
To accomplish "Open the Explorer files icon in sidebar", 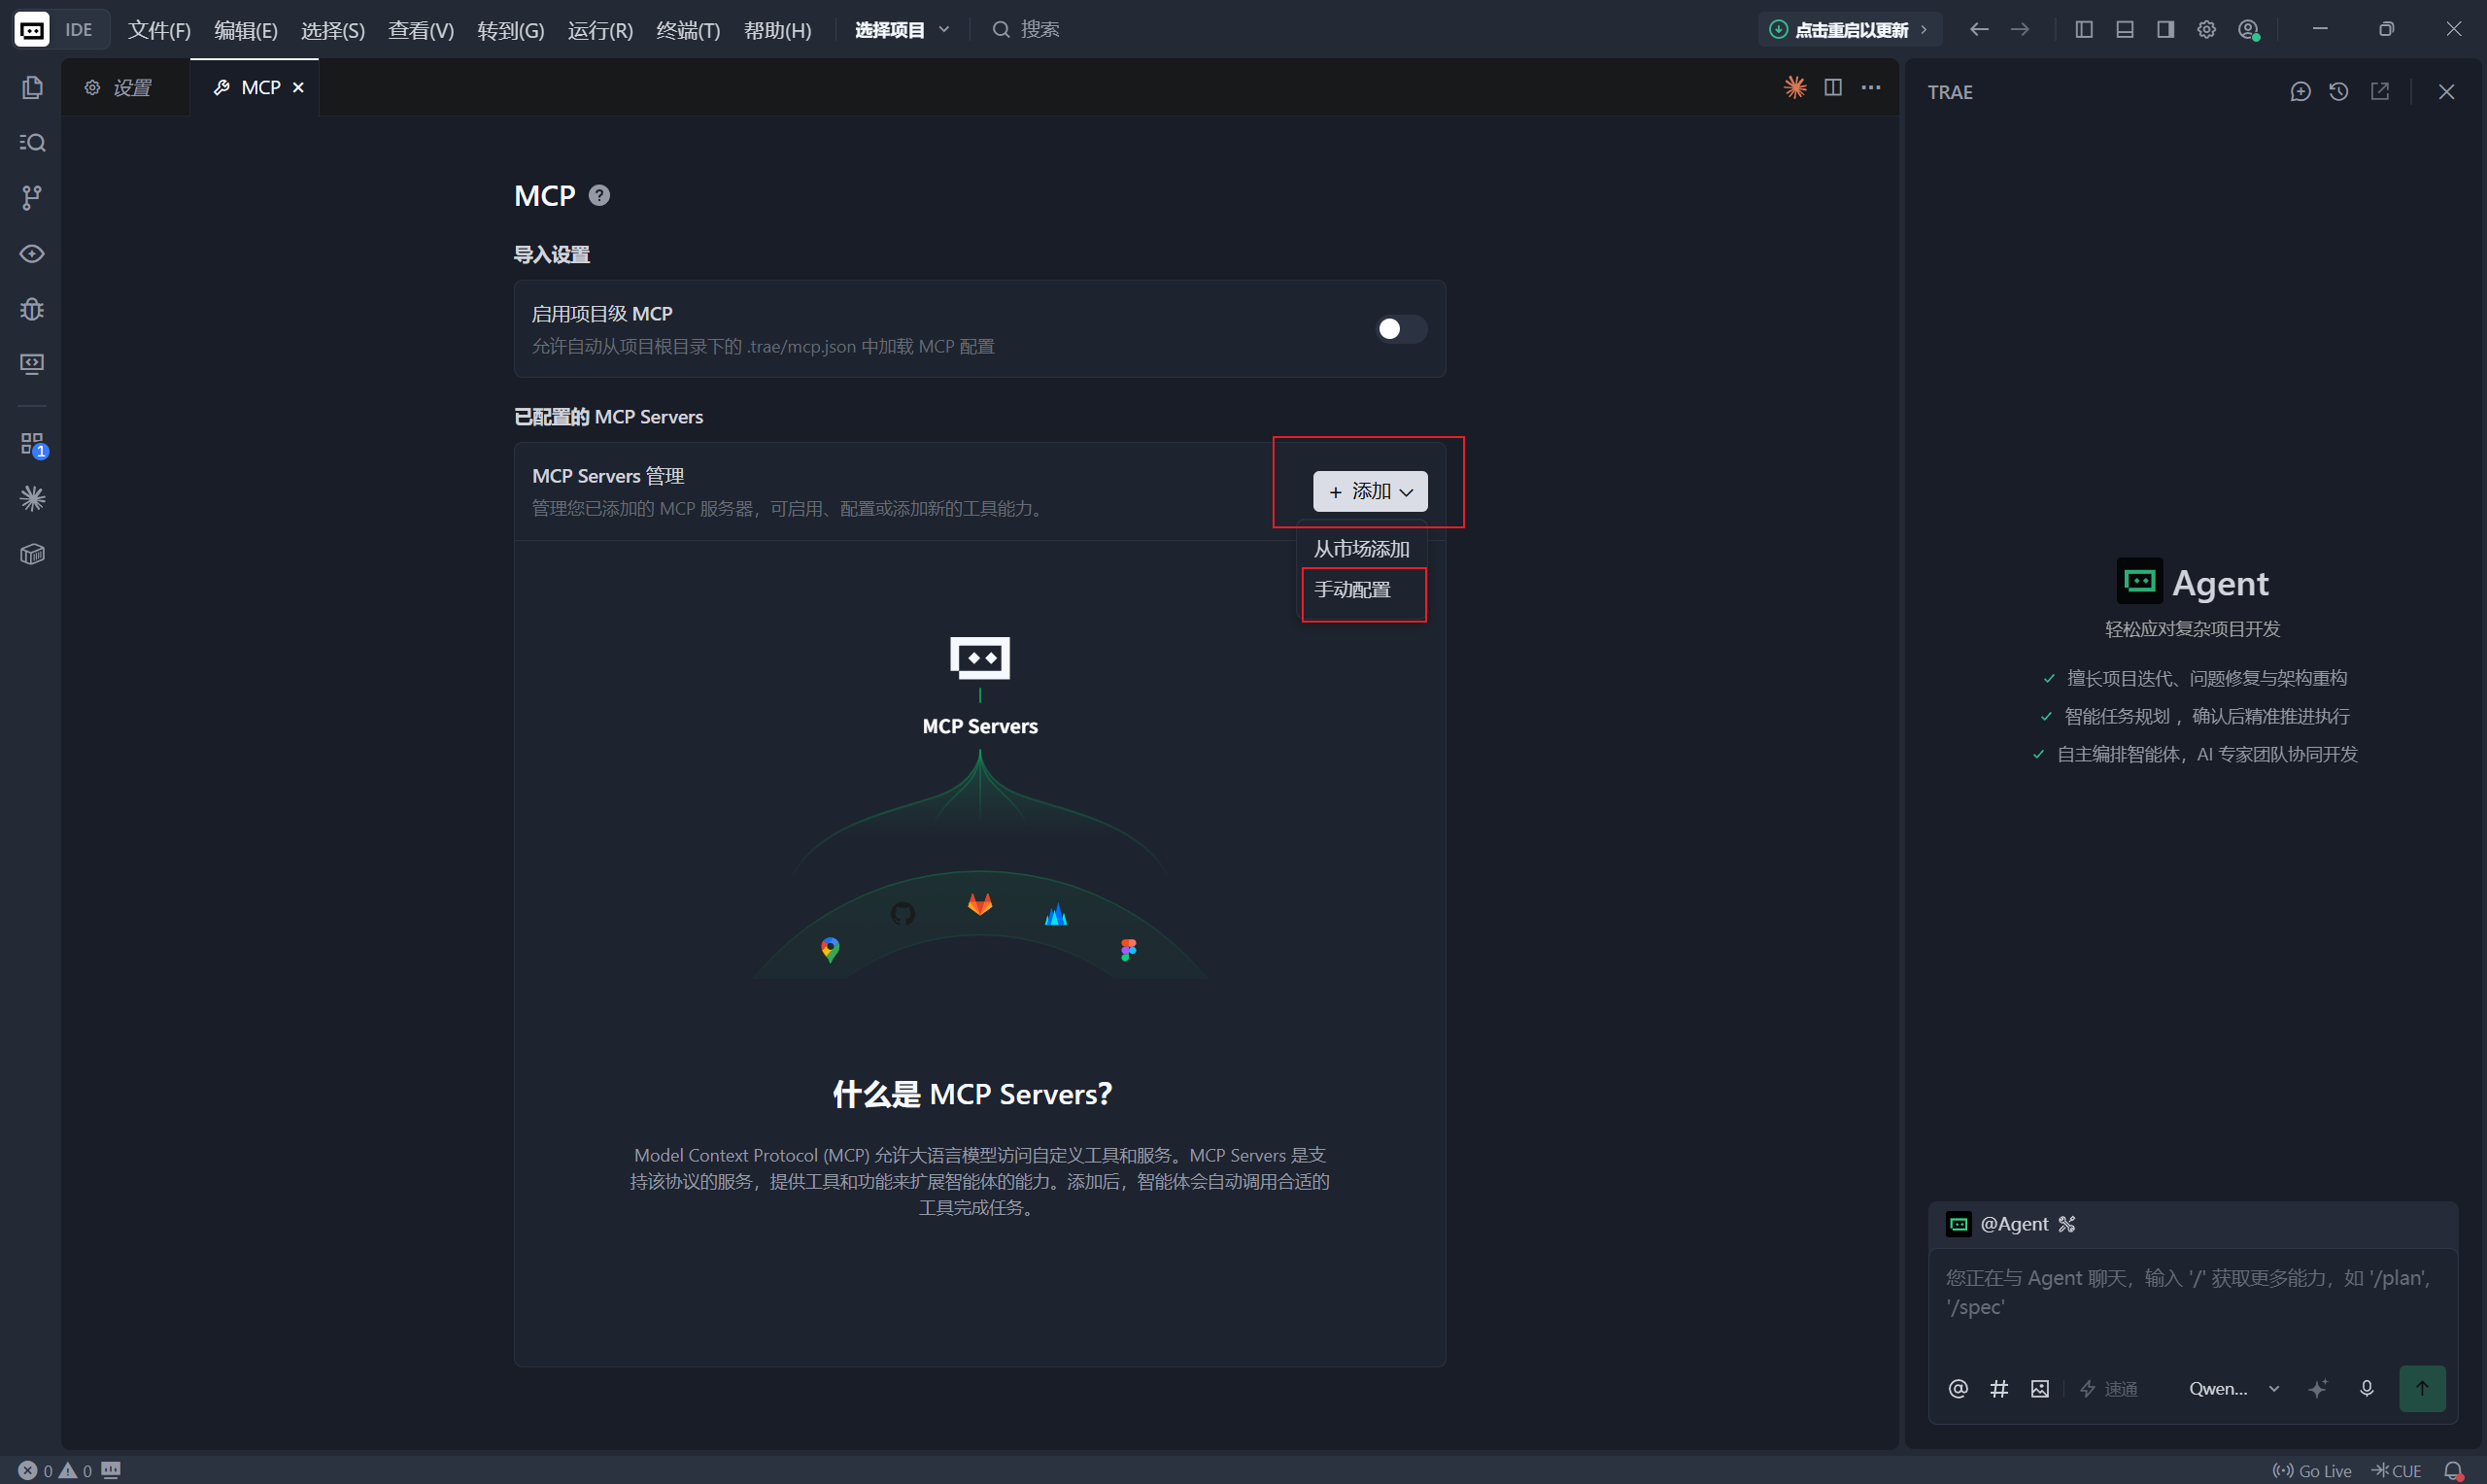I will point(32,88).
